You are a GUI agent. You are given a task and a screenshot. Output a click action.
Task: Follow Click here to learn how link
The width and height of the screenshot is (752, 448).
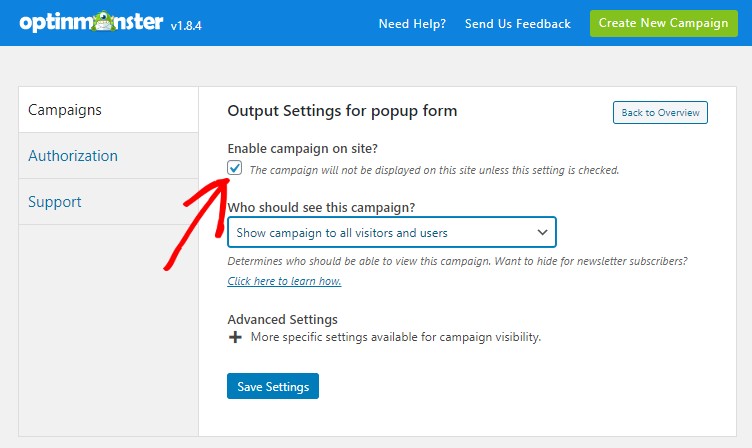point(284,281)
